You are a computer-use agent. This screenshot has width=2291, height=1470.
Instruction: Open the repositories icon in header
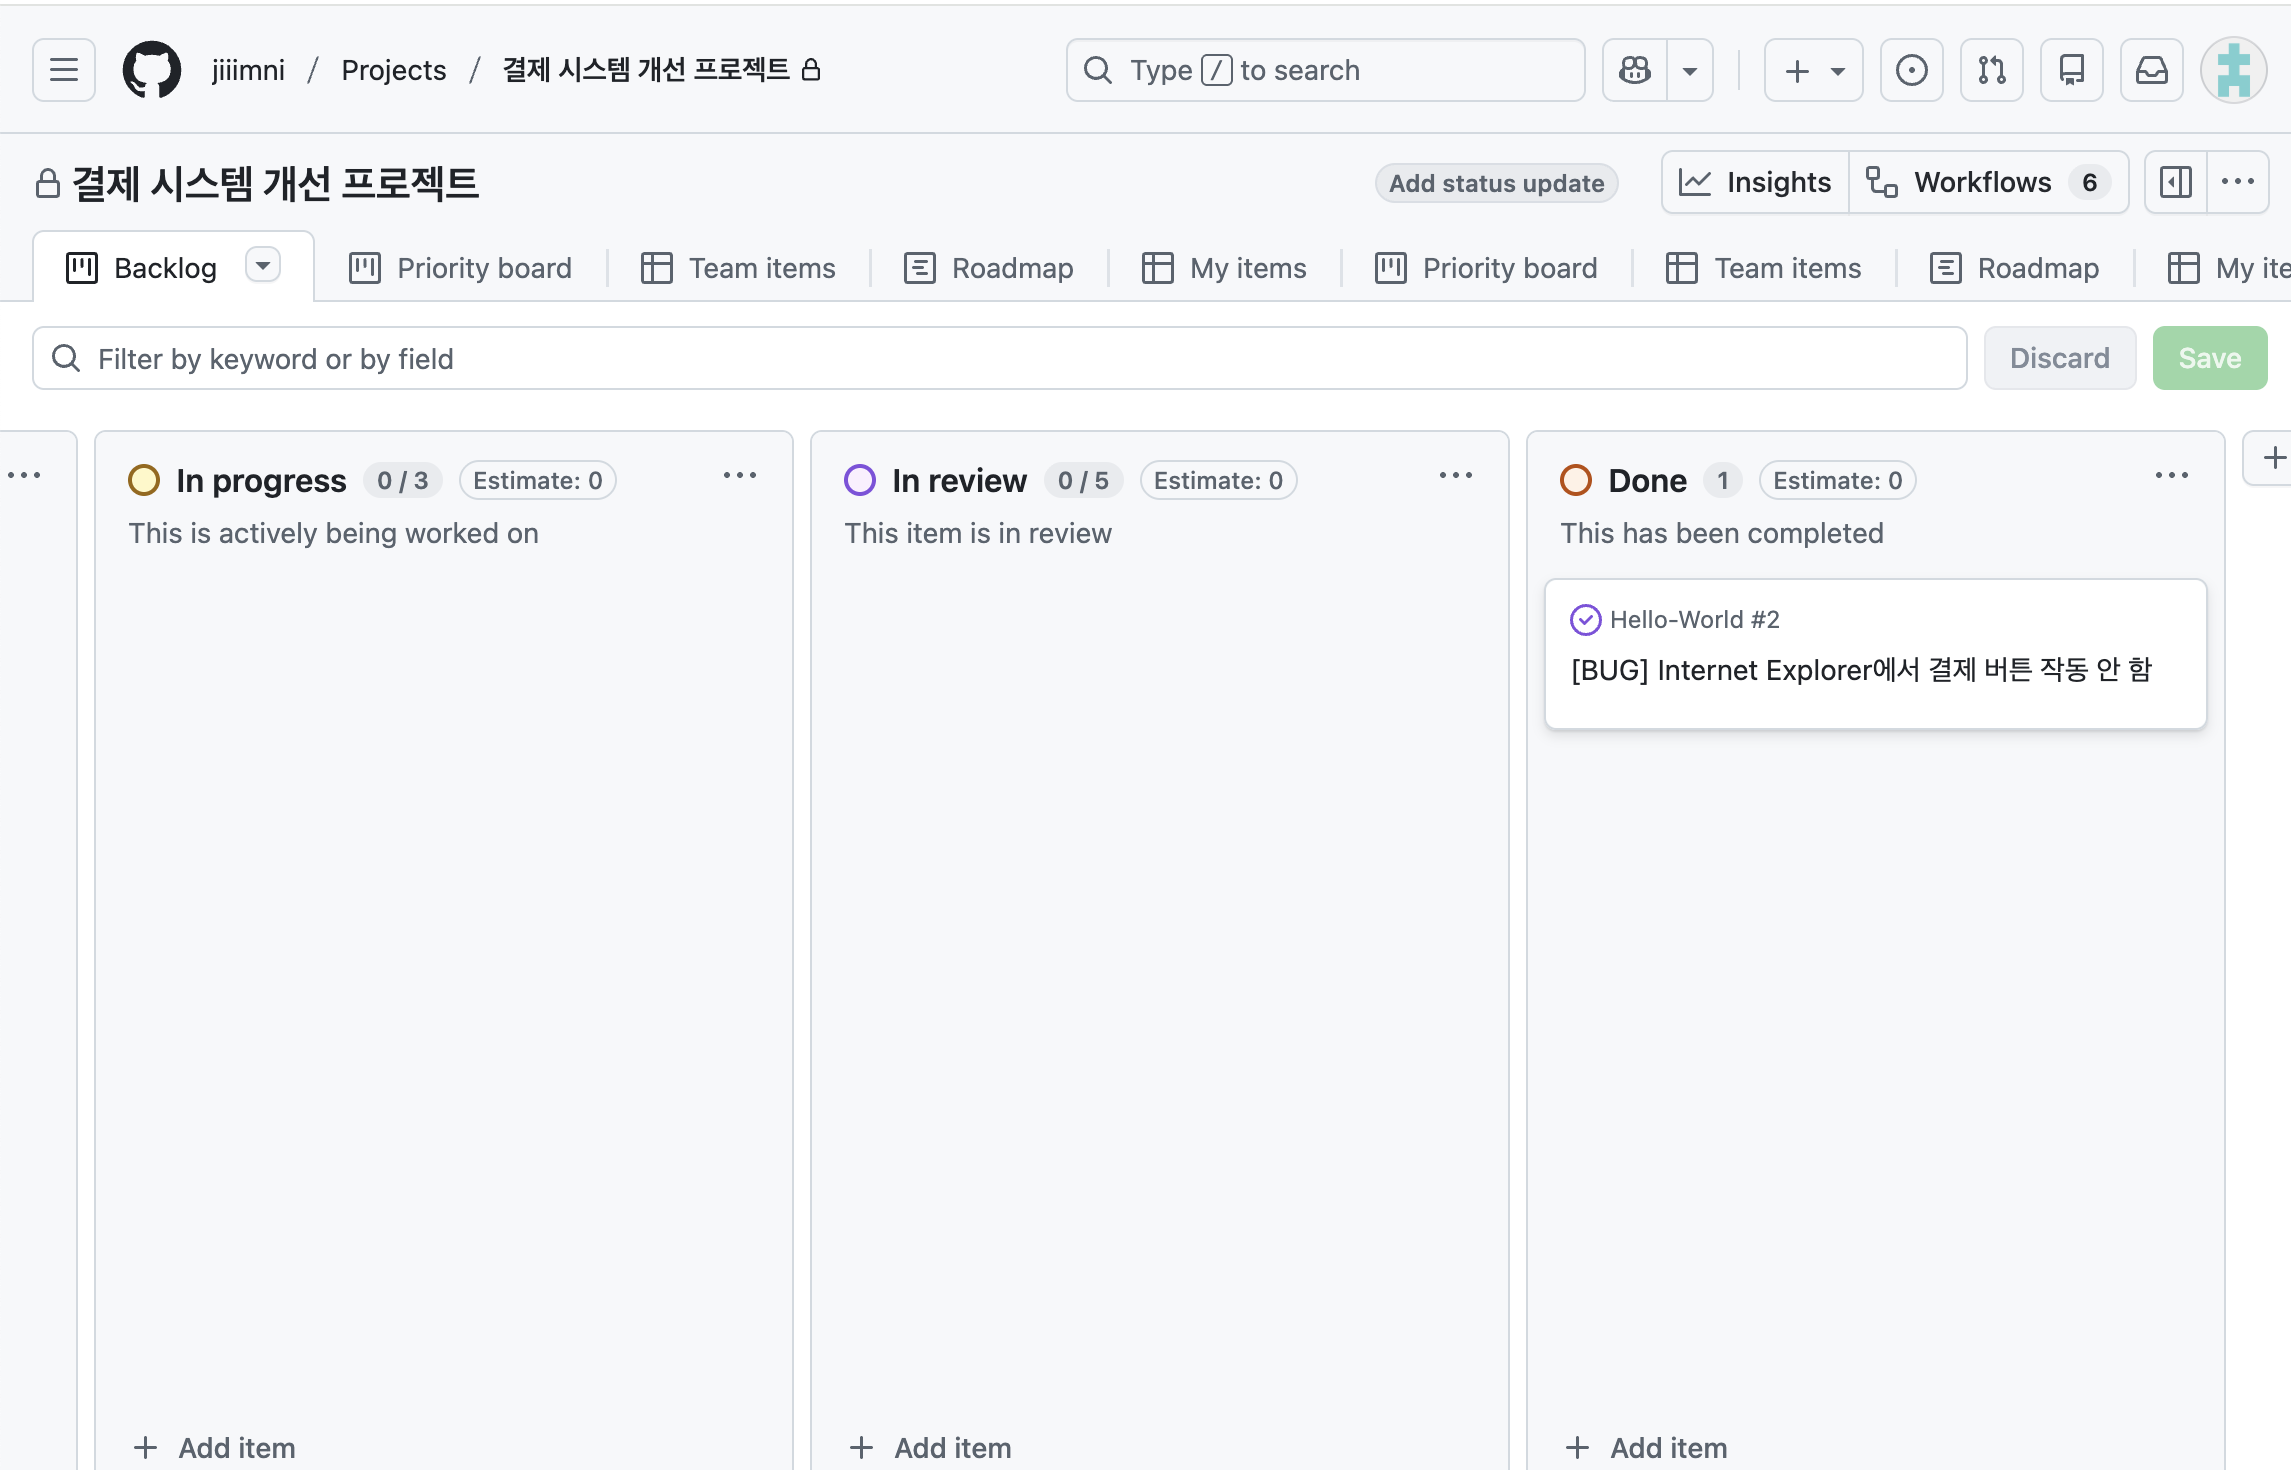[x=2071, y=70]
